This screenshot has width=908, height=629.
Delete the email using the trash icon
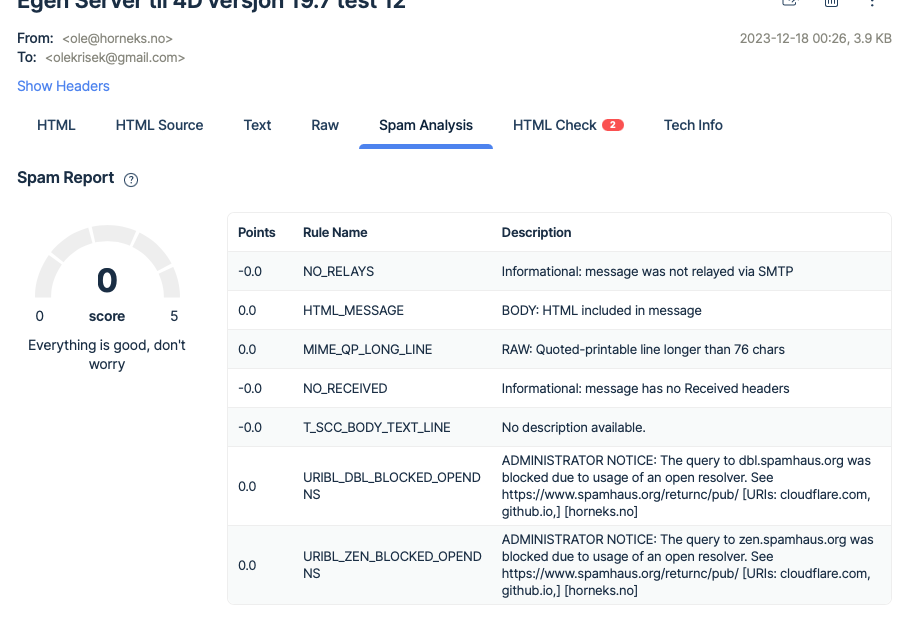point(831,3)
